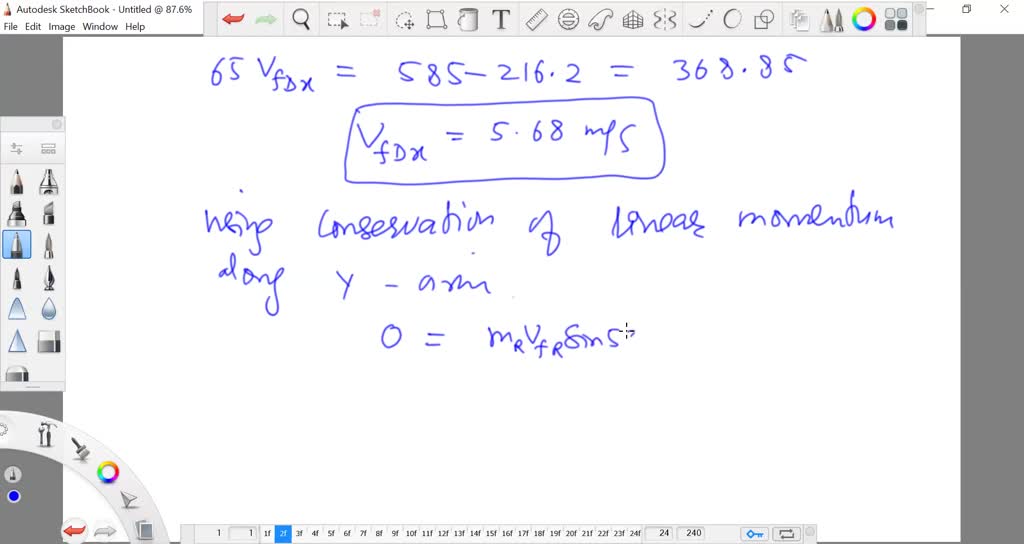The width and height of the screenshot is (1024, 544).
Task: Open the Perspective Guides tool
Action: pyautogui.click(x=632, y=20)
